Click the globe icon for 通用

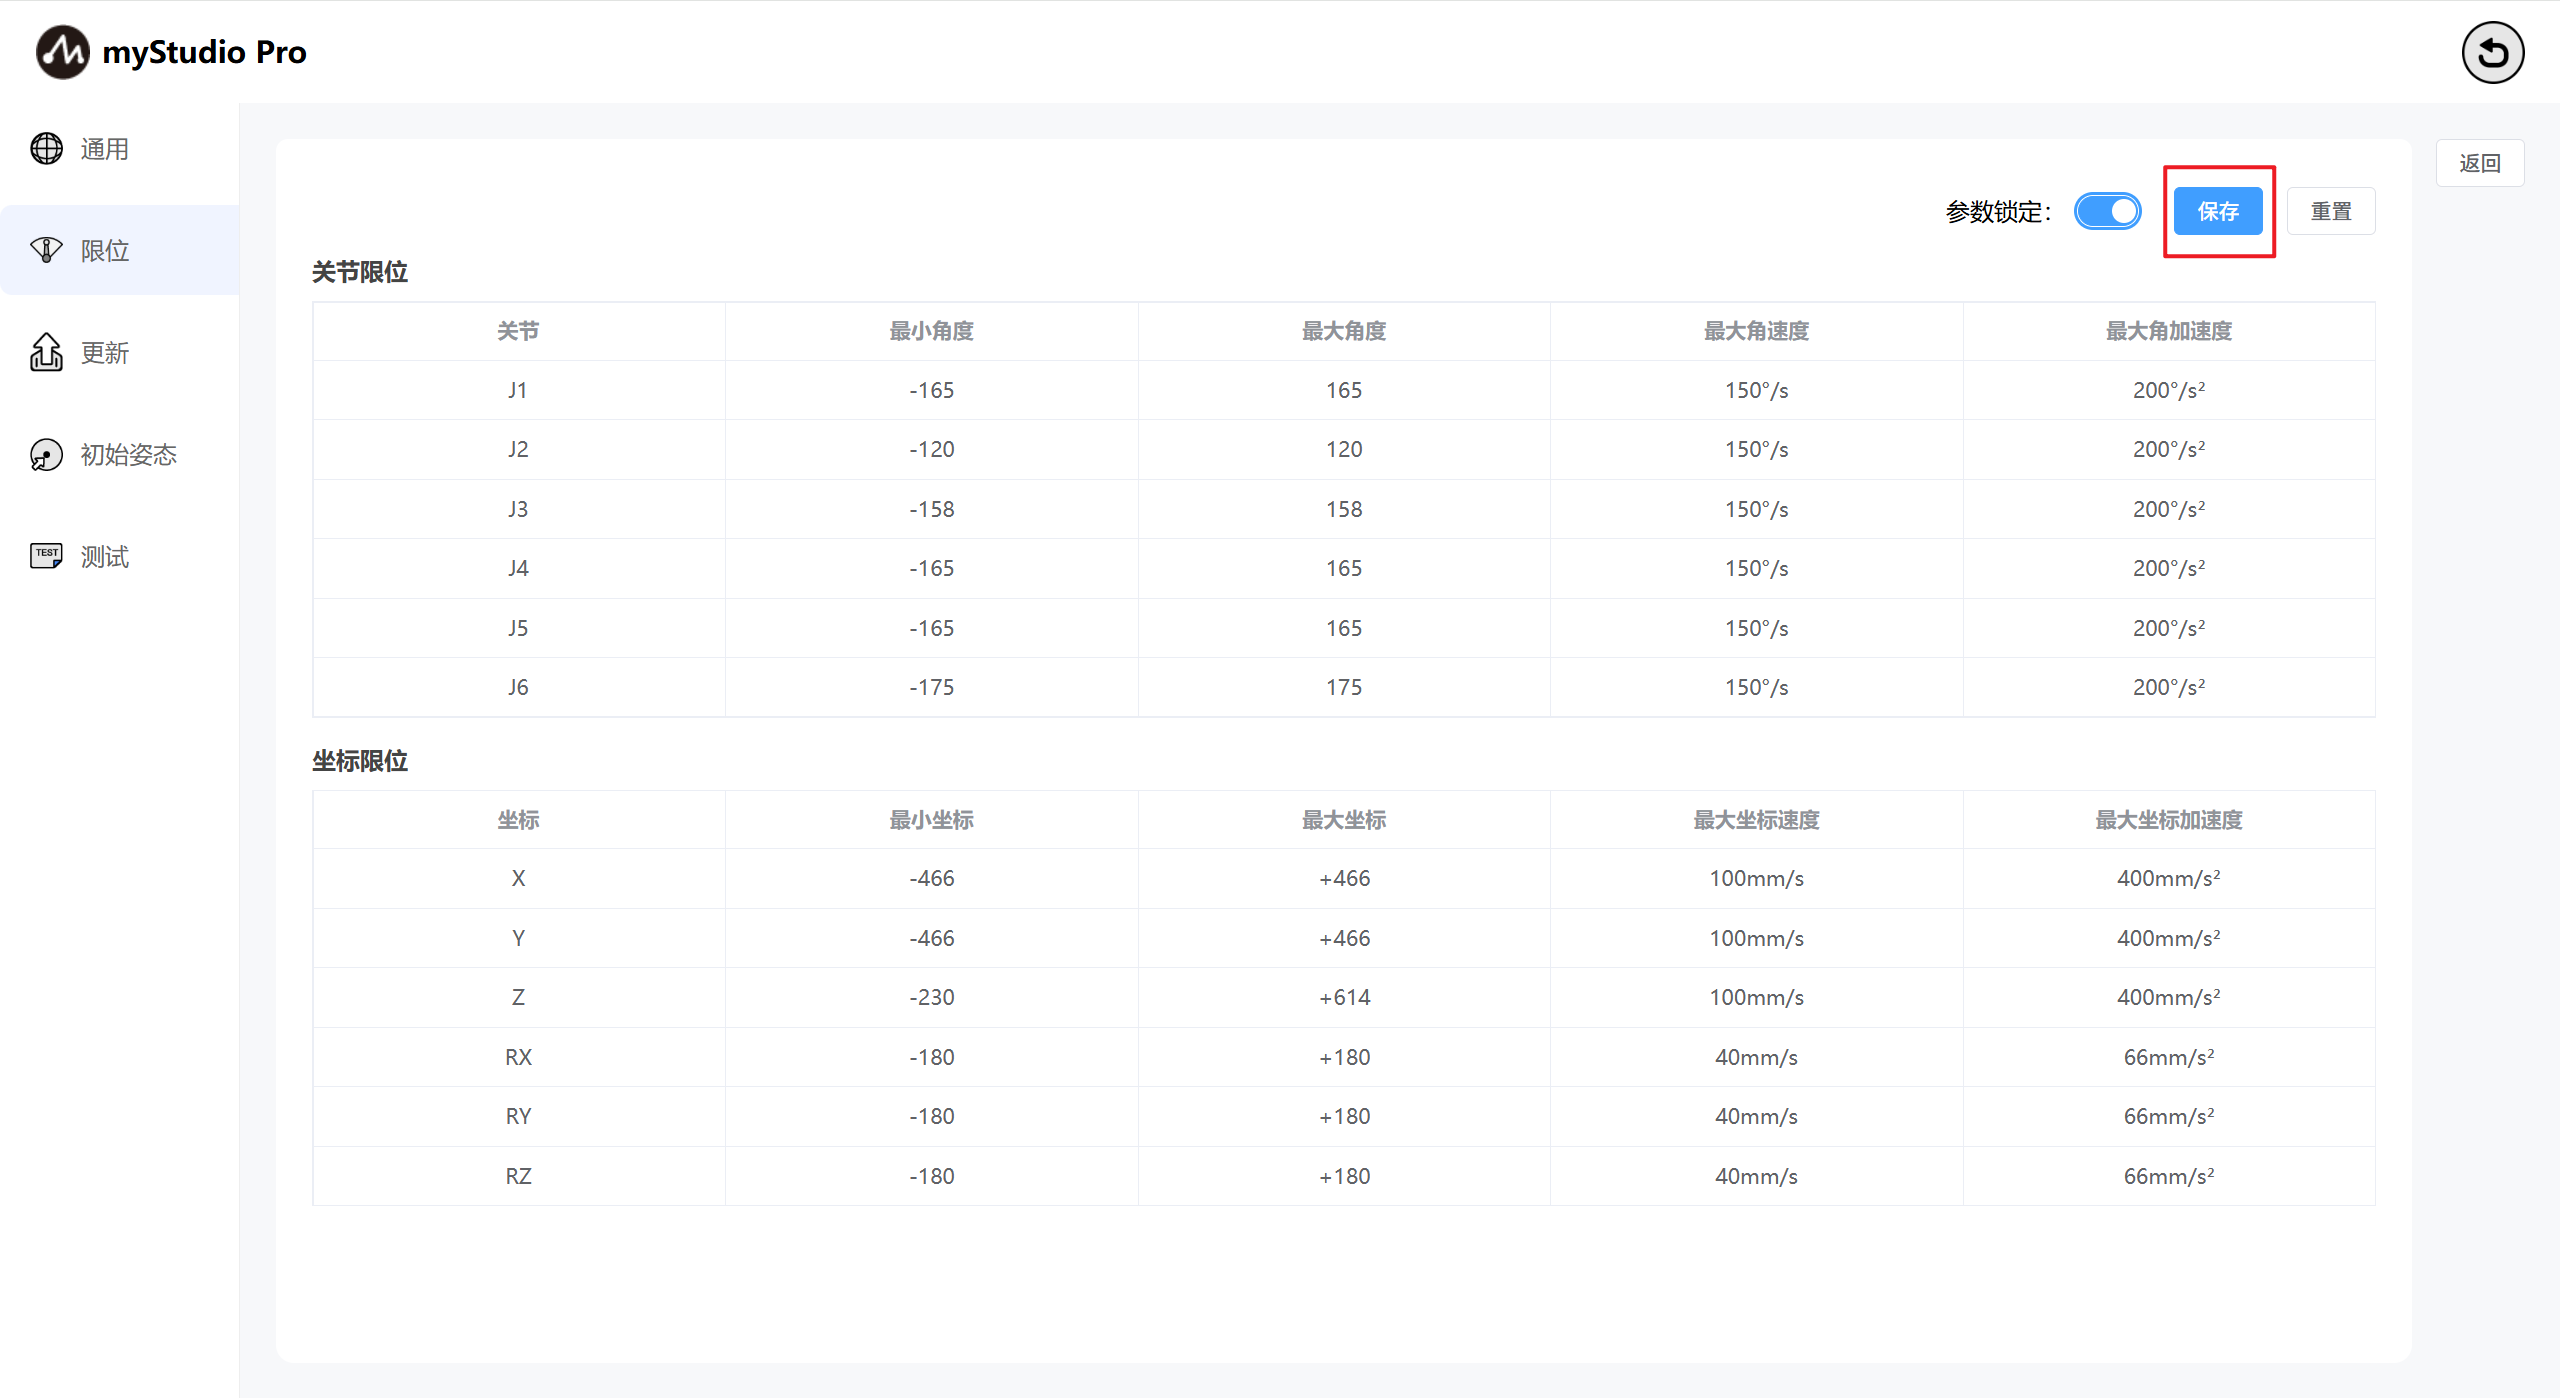pos(46,149)
